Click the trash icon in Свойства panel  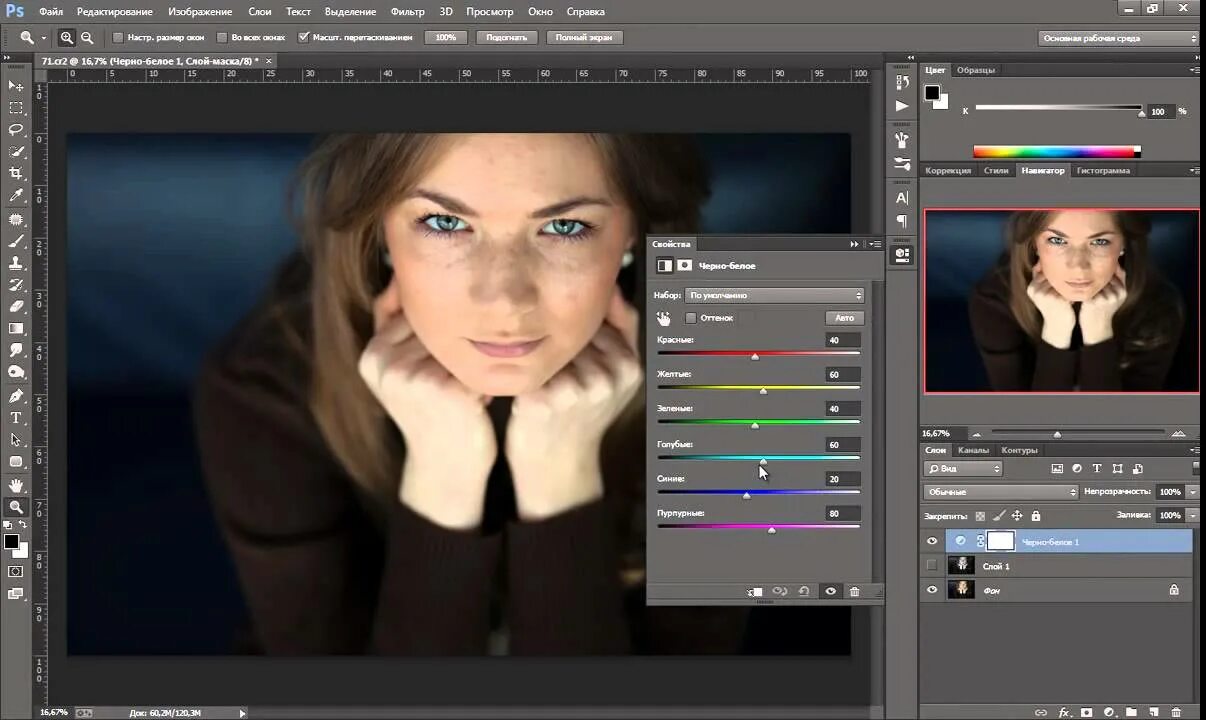click(x=854, y=592)
